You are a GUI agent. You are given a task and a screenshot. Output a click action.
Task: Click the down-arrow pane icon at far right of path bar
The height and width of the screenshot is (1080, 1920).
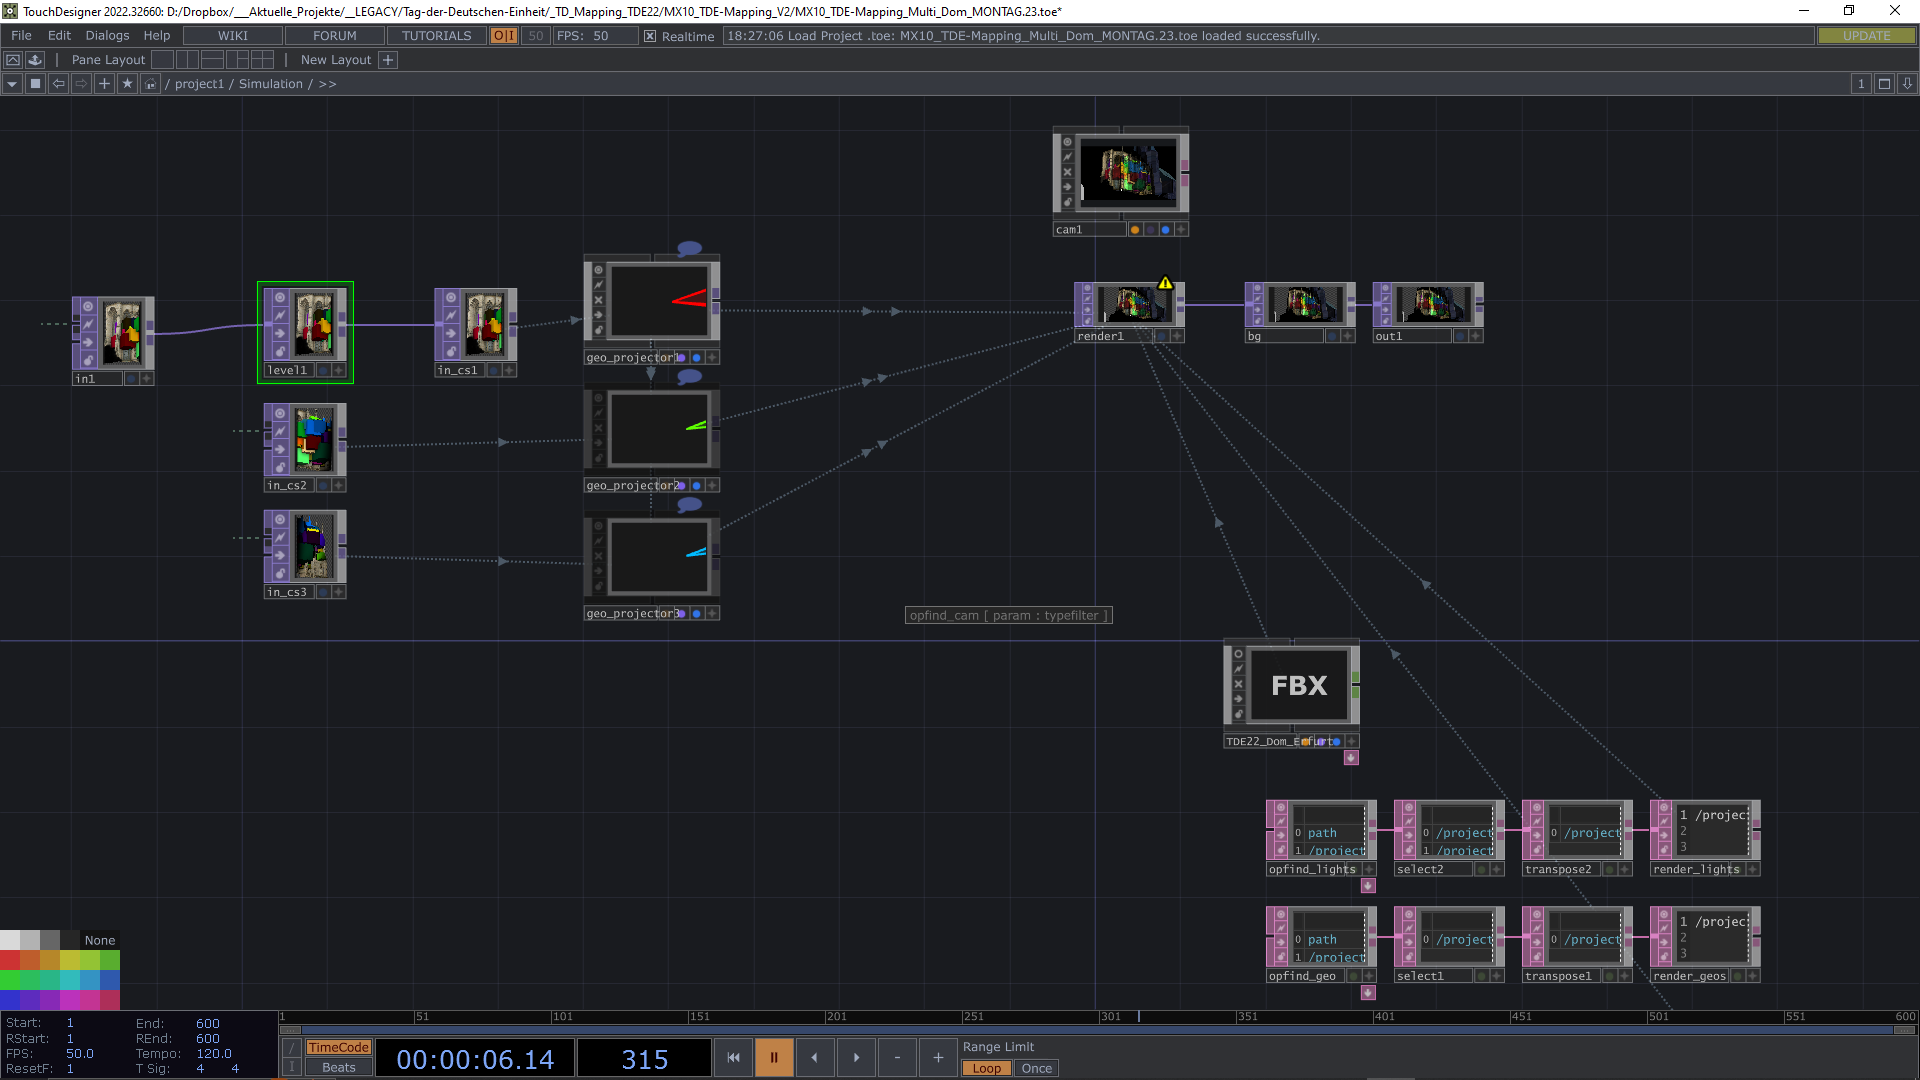click(1907, 84)
